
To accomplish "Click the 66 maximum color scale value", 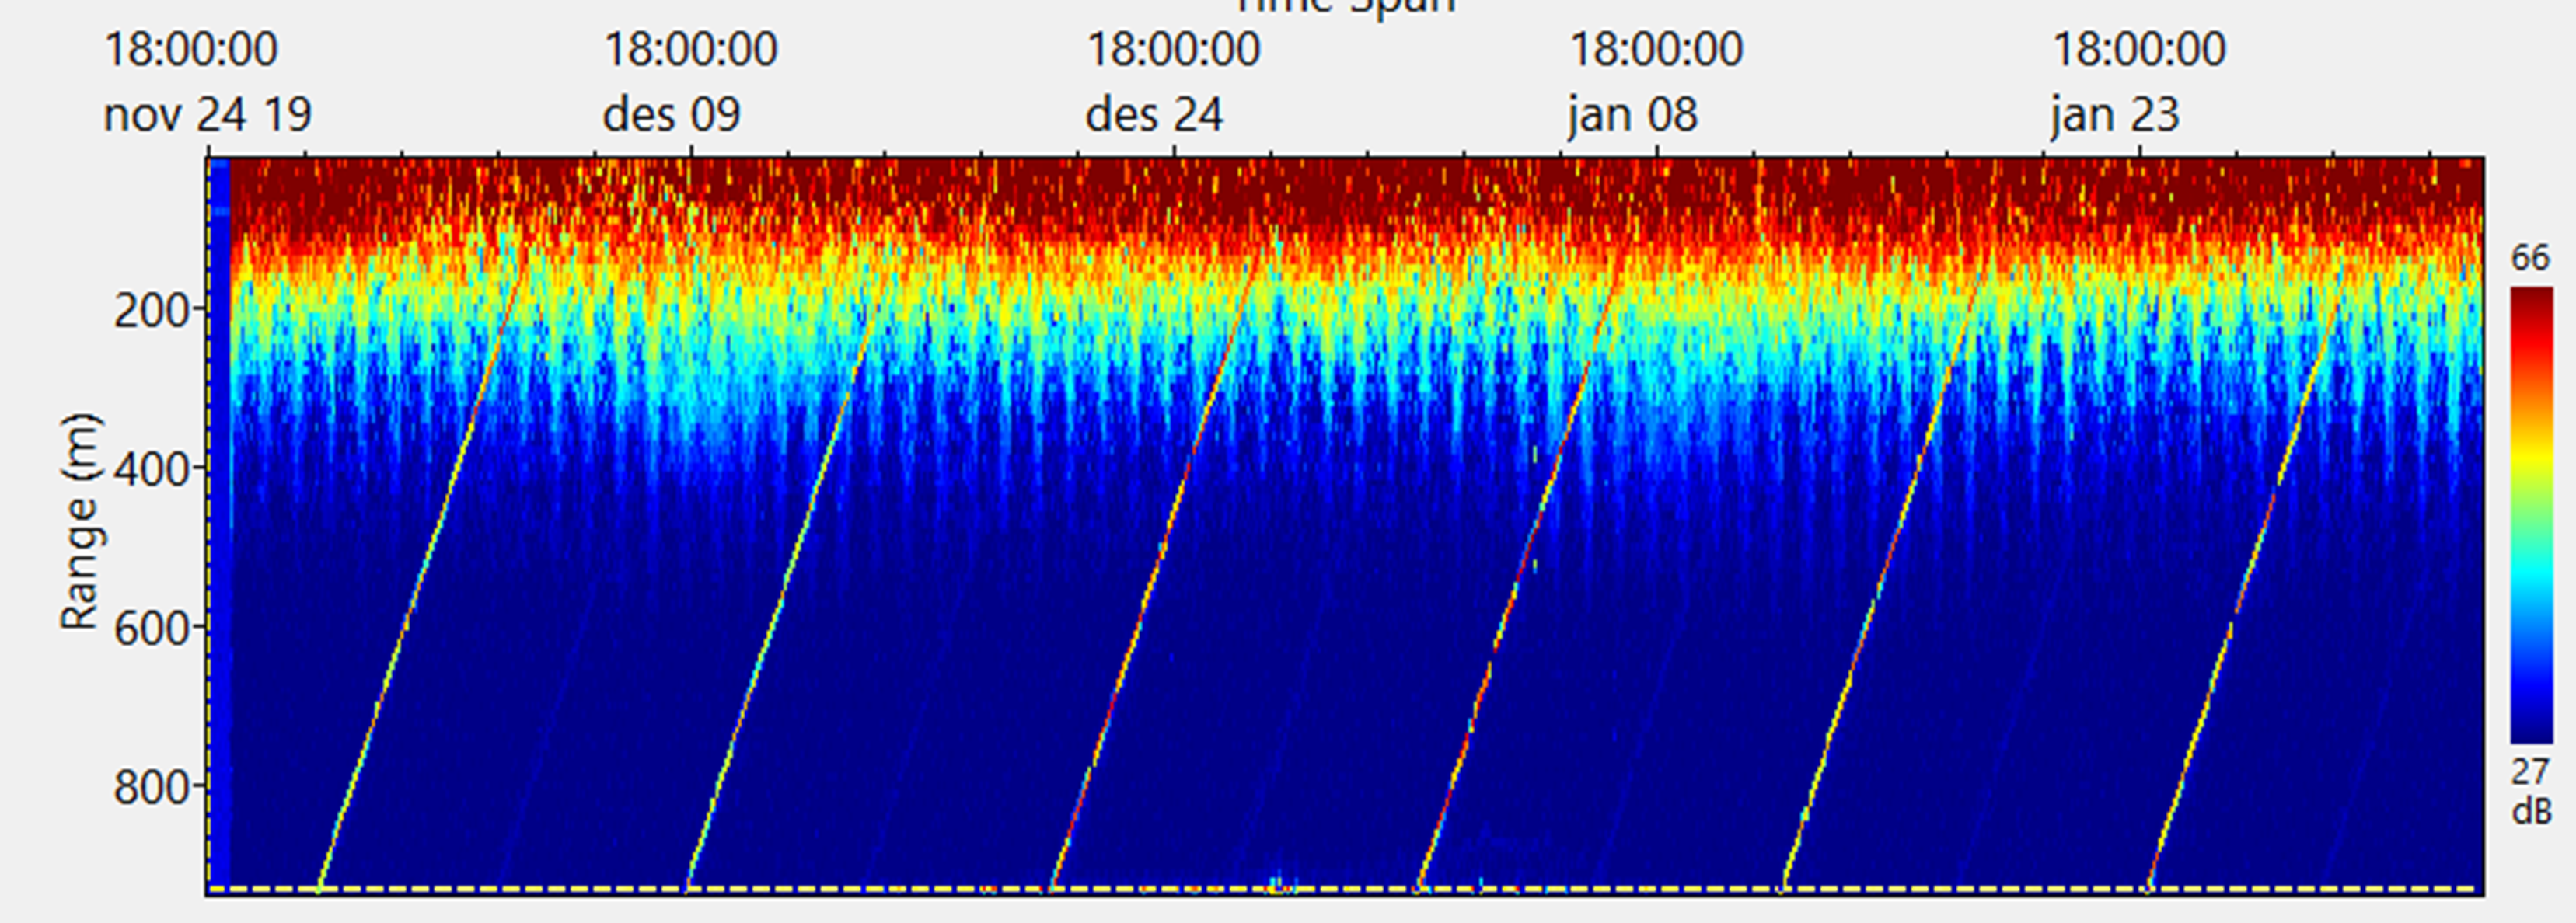I will pos(2531,259).
